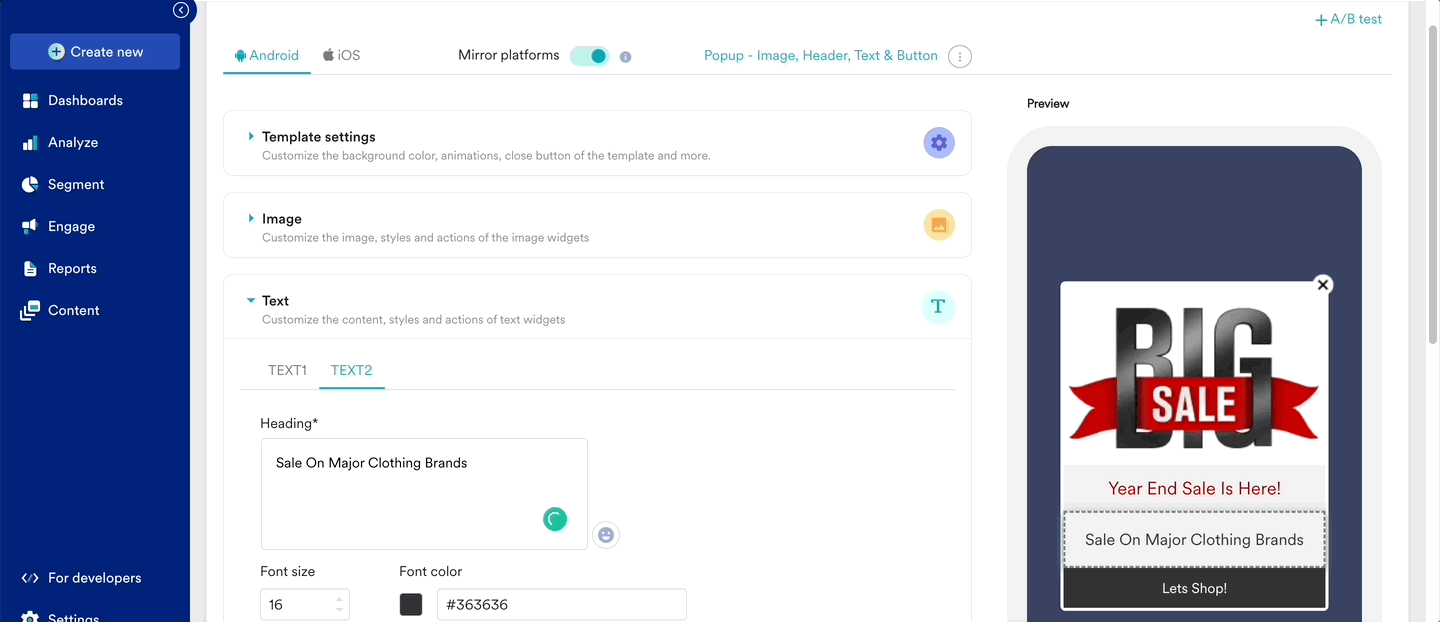The width and height of the screenshot is (1440, 622).
Task: Click the font color swatch
Action: (x=411, y=604)
